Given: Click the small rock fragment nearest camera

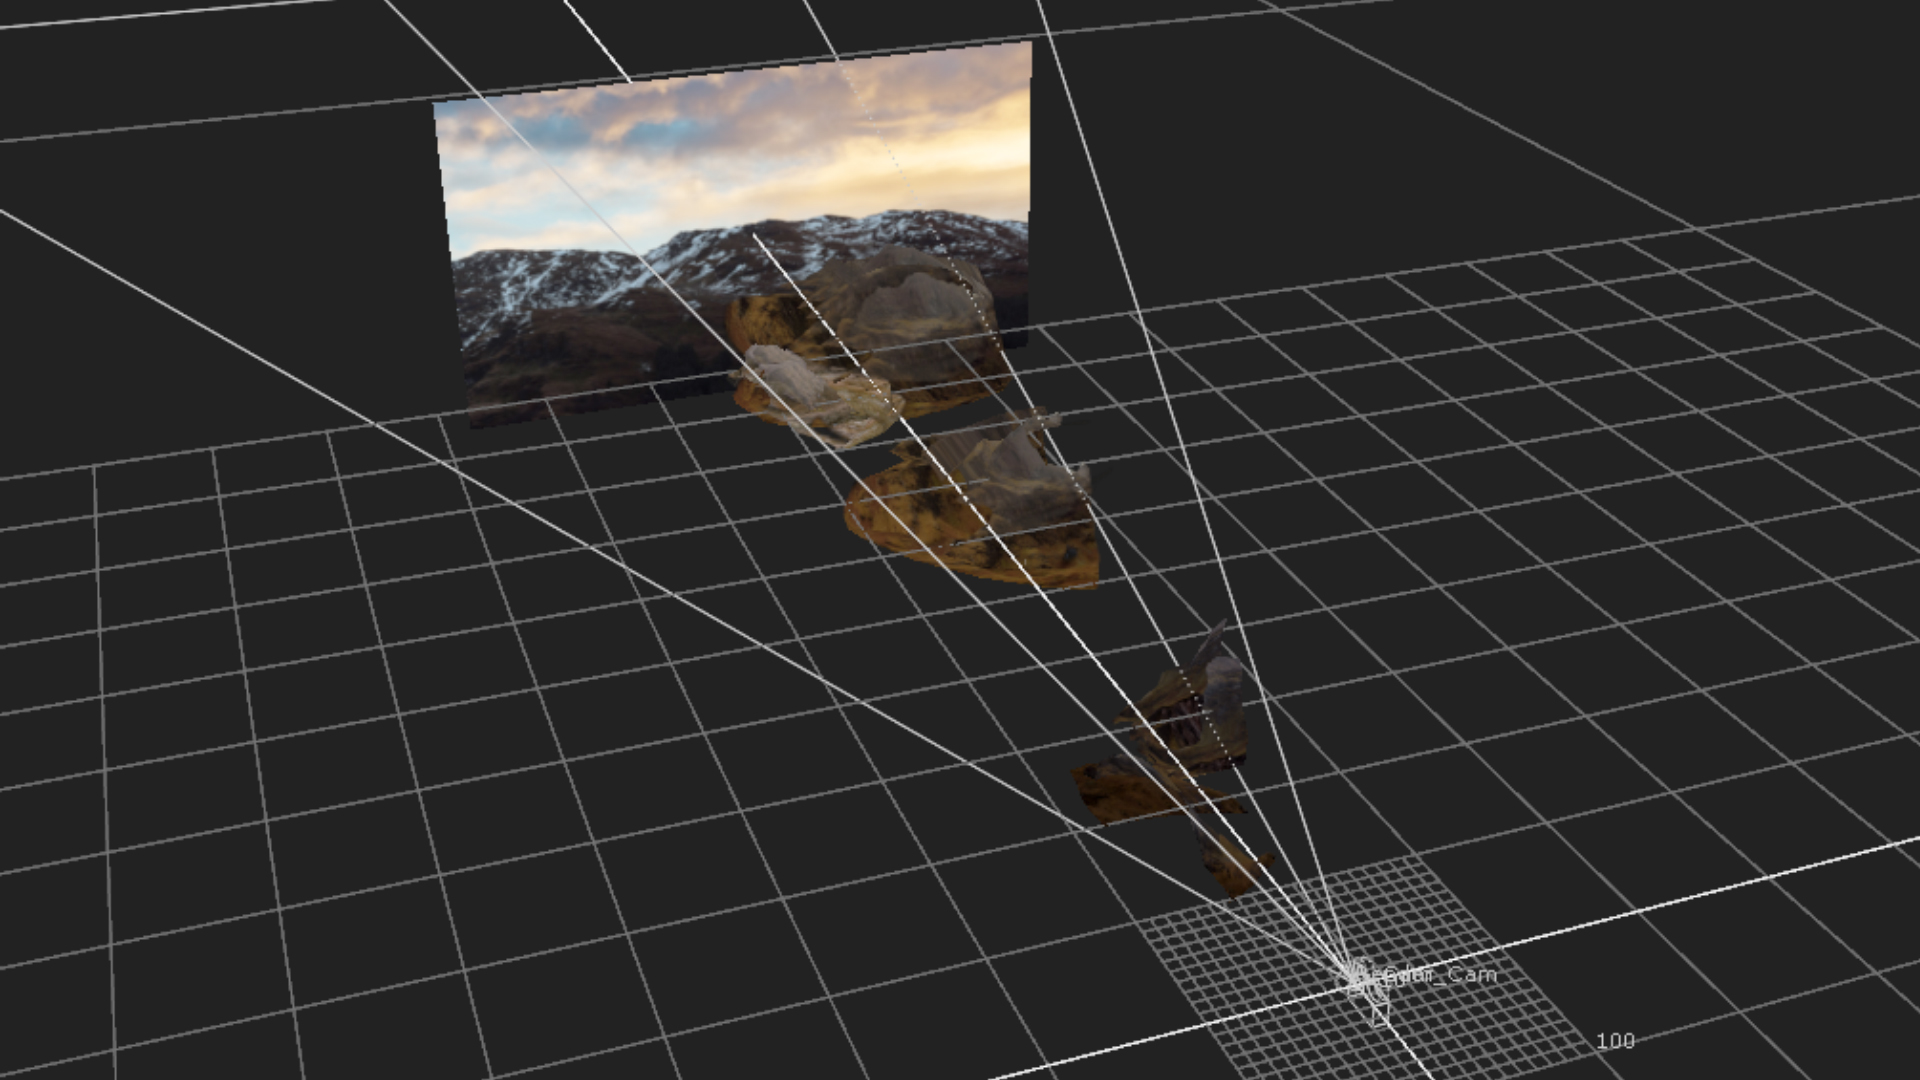Looking at the screenshot, I should [1232, 868].
